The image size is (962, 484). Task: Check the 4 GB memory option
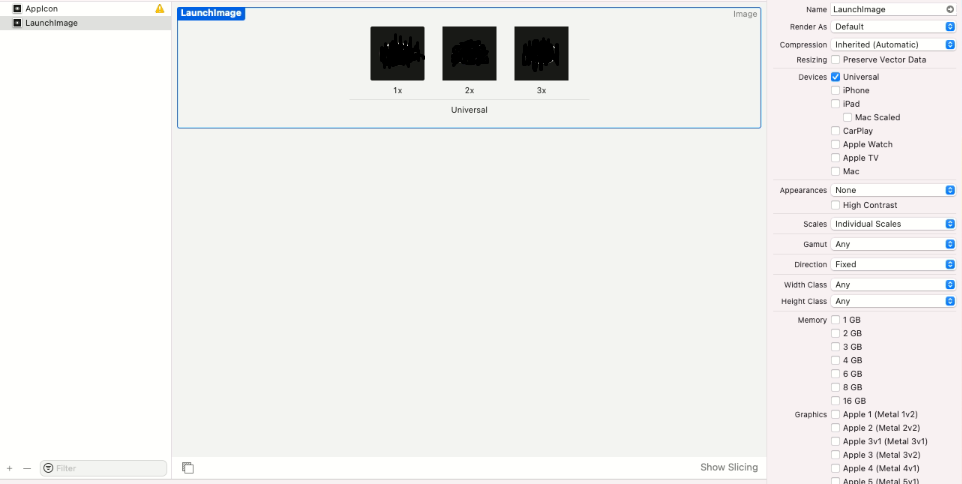pyautogui.click(x=836, y=360)
